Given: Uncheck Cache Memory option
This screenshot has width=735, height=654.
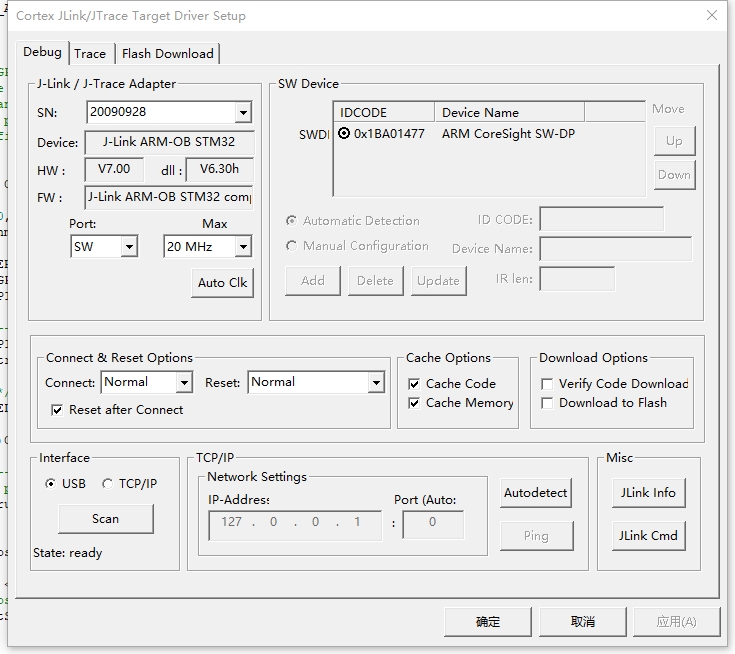Looking at the screenshot, I should point(414,403).
